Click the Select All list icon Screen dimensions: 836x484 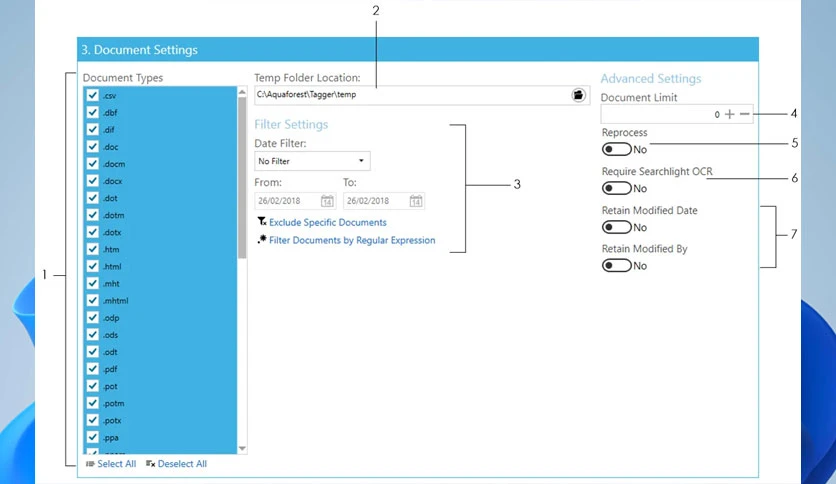(x=90, y=464)
